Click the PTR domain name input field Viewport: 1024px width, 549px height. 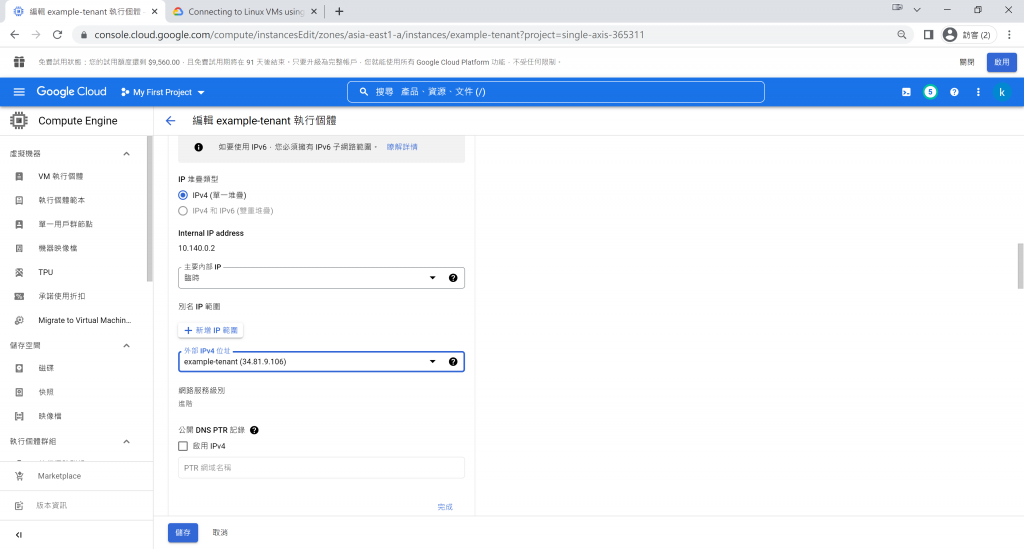pos(321,467)
